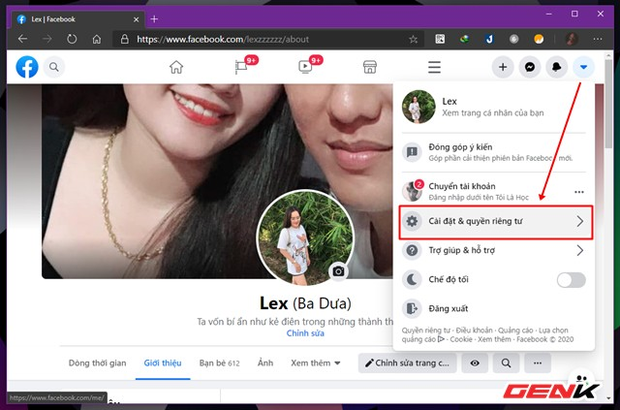The width and height of the screenshot is (620, 410).
Task: Open the Facebook search magnifier
Action: 54,67
